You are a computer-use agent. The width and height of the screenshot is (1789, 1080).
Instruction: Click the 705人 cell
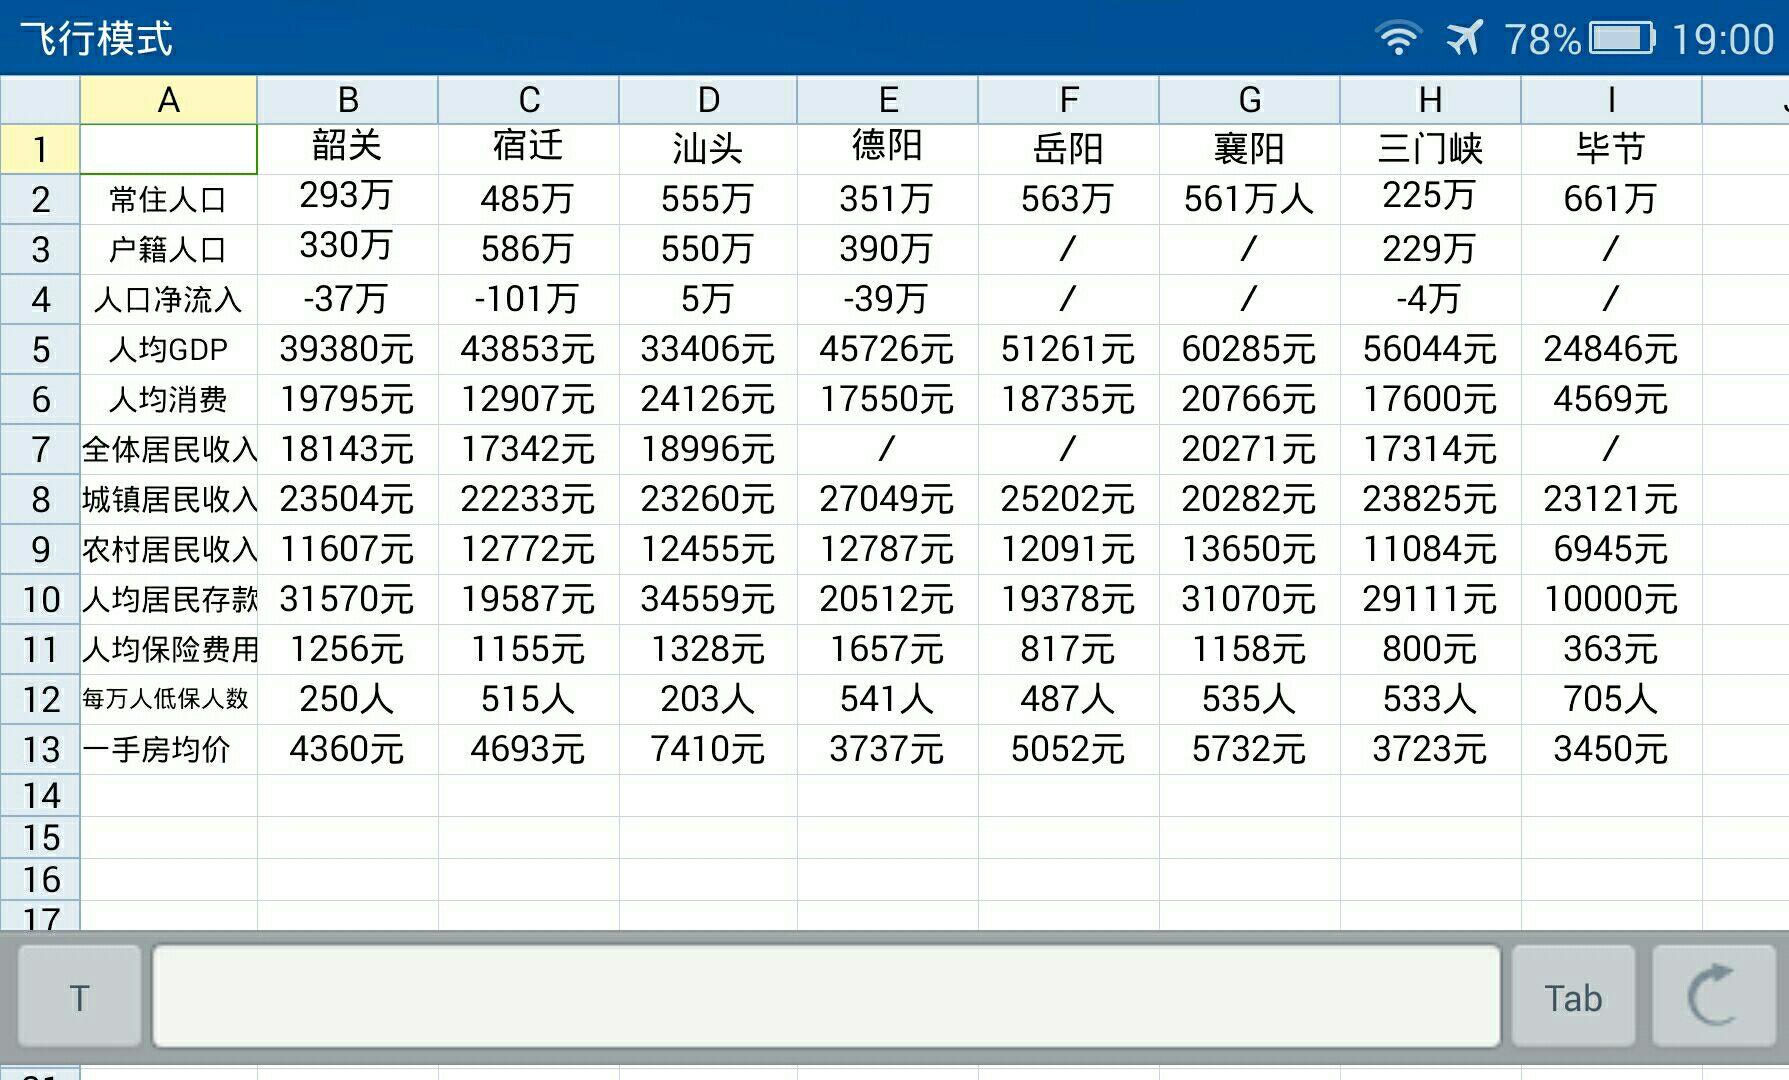pyautogui.click(x=1611, y=699)
